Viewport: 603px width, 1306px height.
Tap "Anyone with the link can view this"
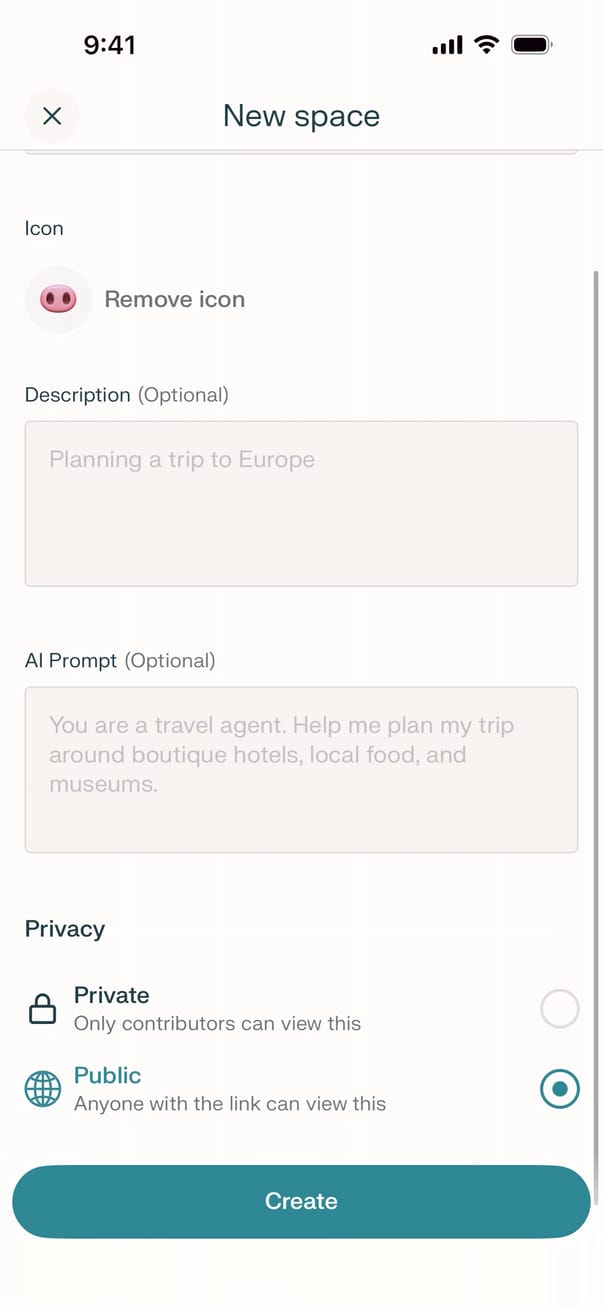pyautogui.click(x=230, y=1104)
